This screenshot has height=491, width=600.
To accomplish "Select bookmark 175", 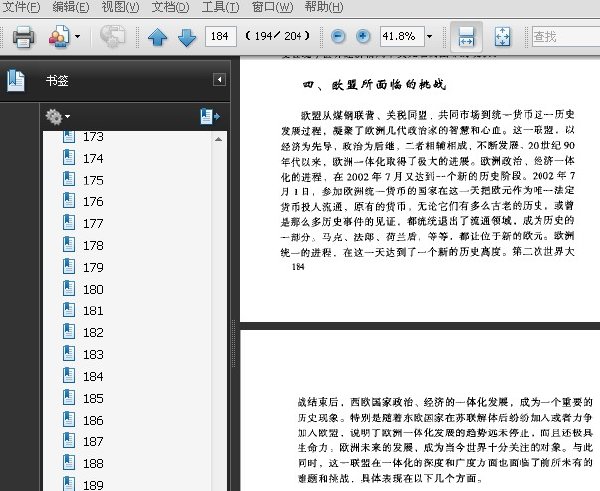I will [83, 180].
